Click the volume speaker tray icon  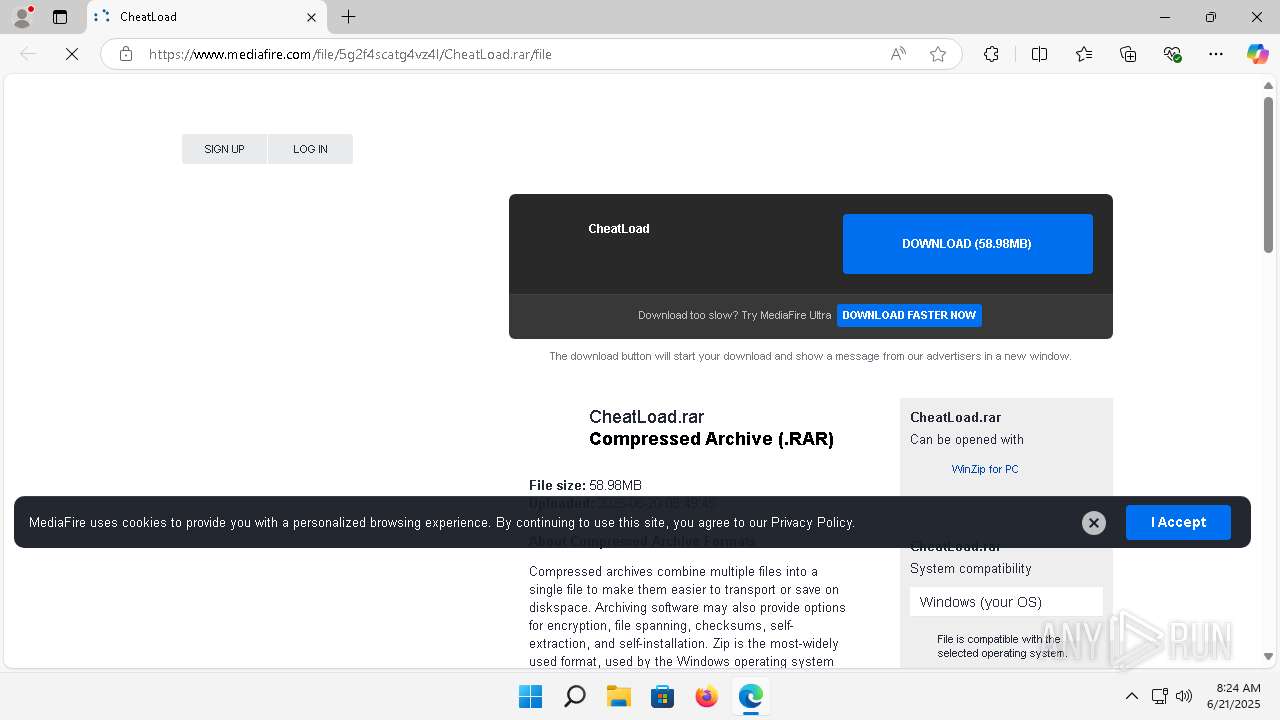(1184, 696)
